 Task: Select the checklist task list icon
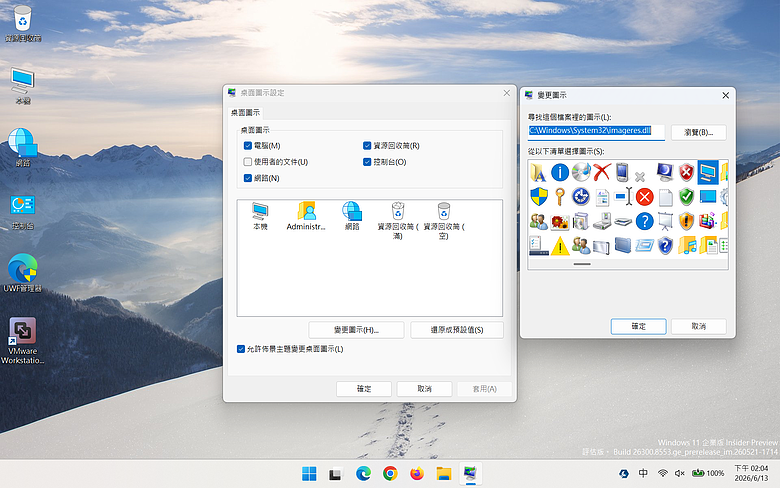(x=538, y=246)
